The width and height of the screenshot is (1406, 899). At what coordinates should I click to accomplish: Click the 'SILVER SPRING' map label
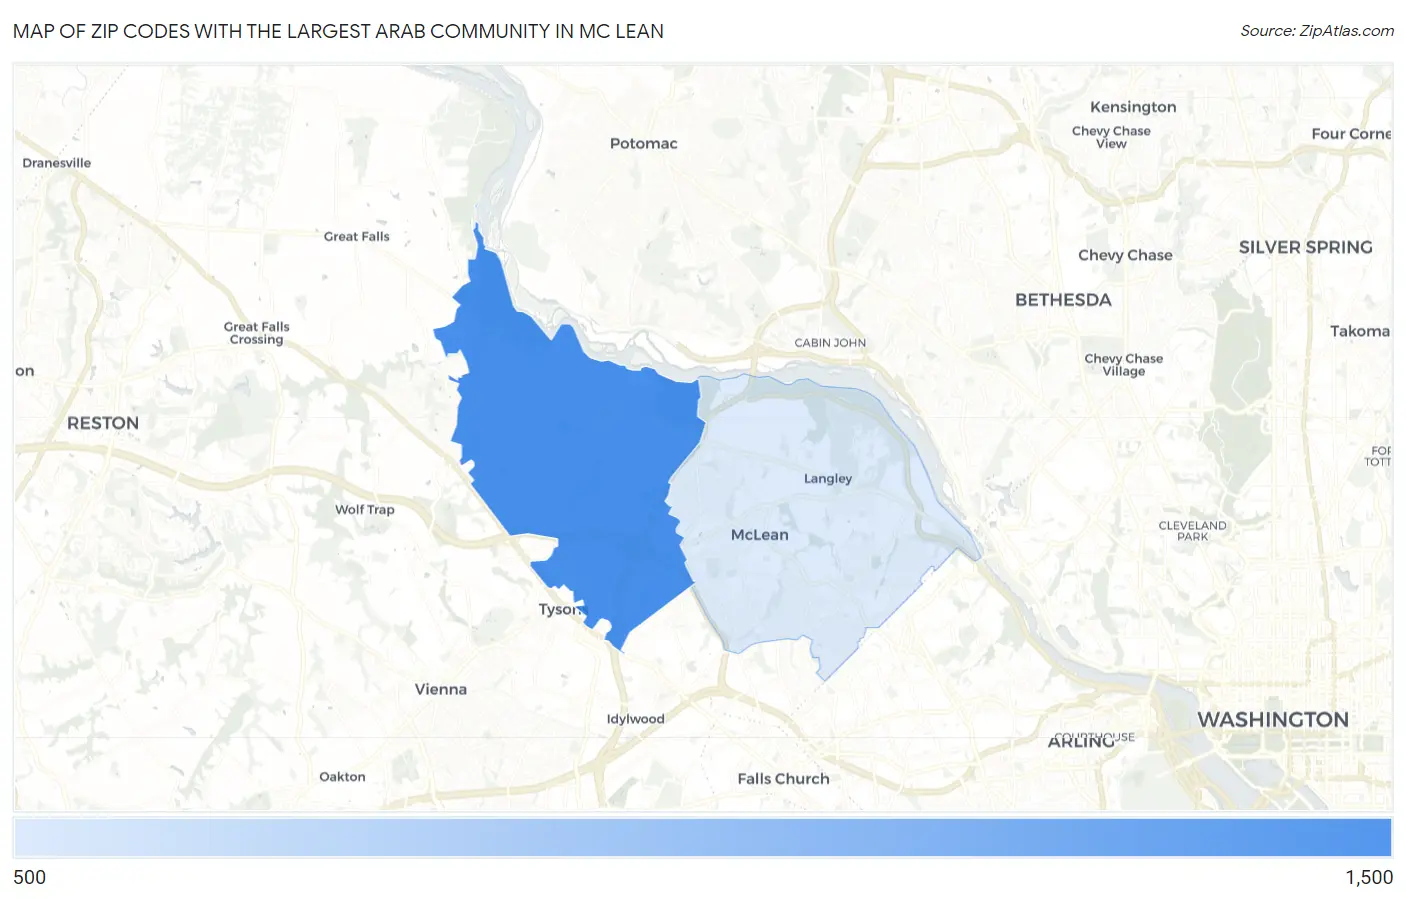[1306, 247]
